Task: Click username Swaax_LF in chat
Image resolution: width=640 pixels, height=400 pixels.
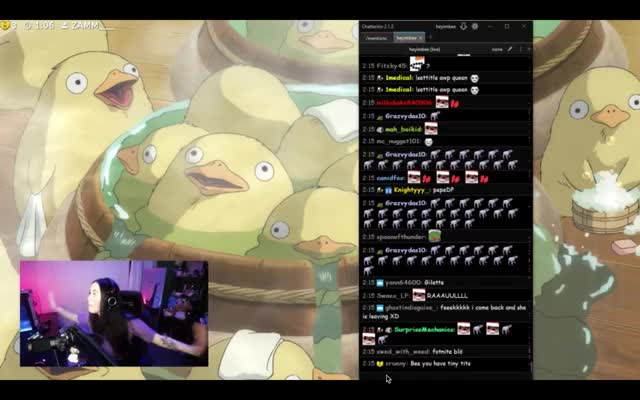Action: point(393,295)
